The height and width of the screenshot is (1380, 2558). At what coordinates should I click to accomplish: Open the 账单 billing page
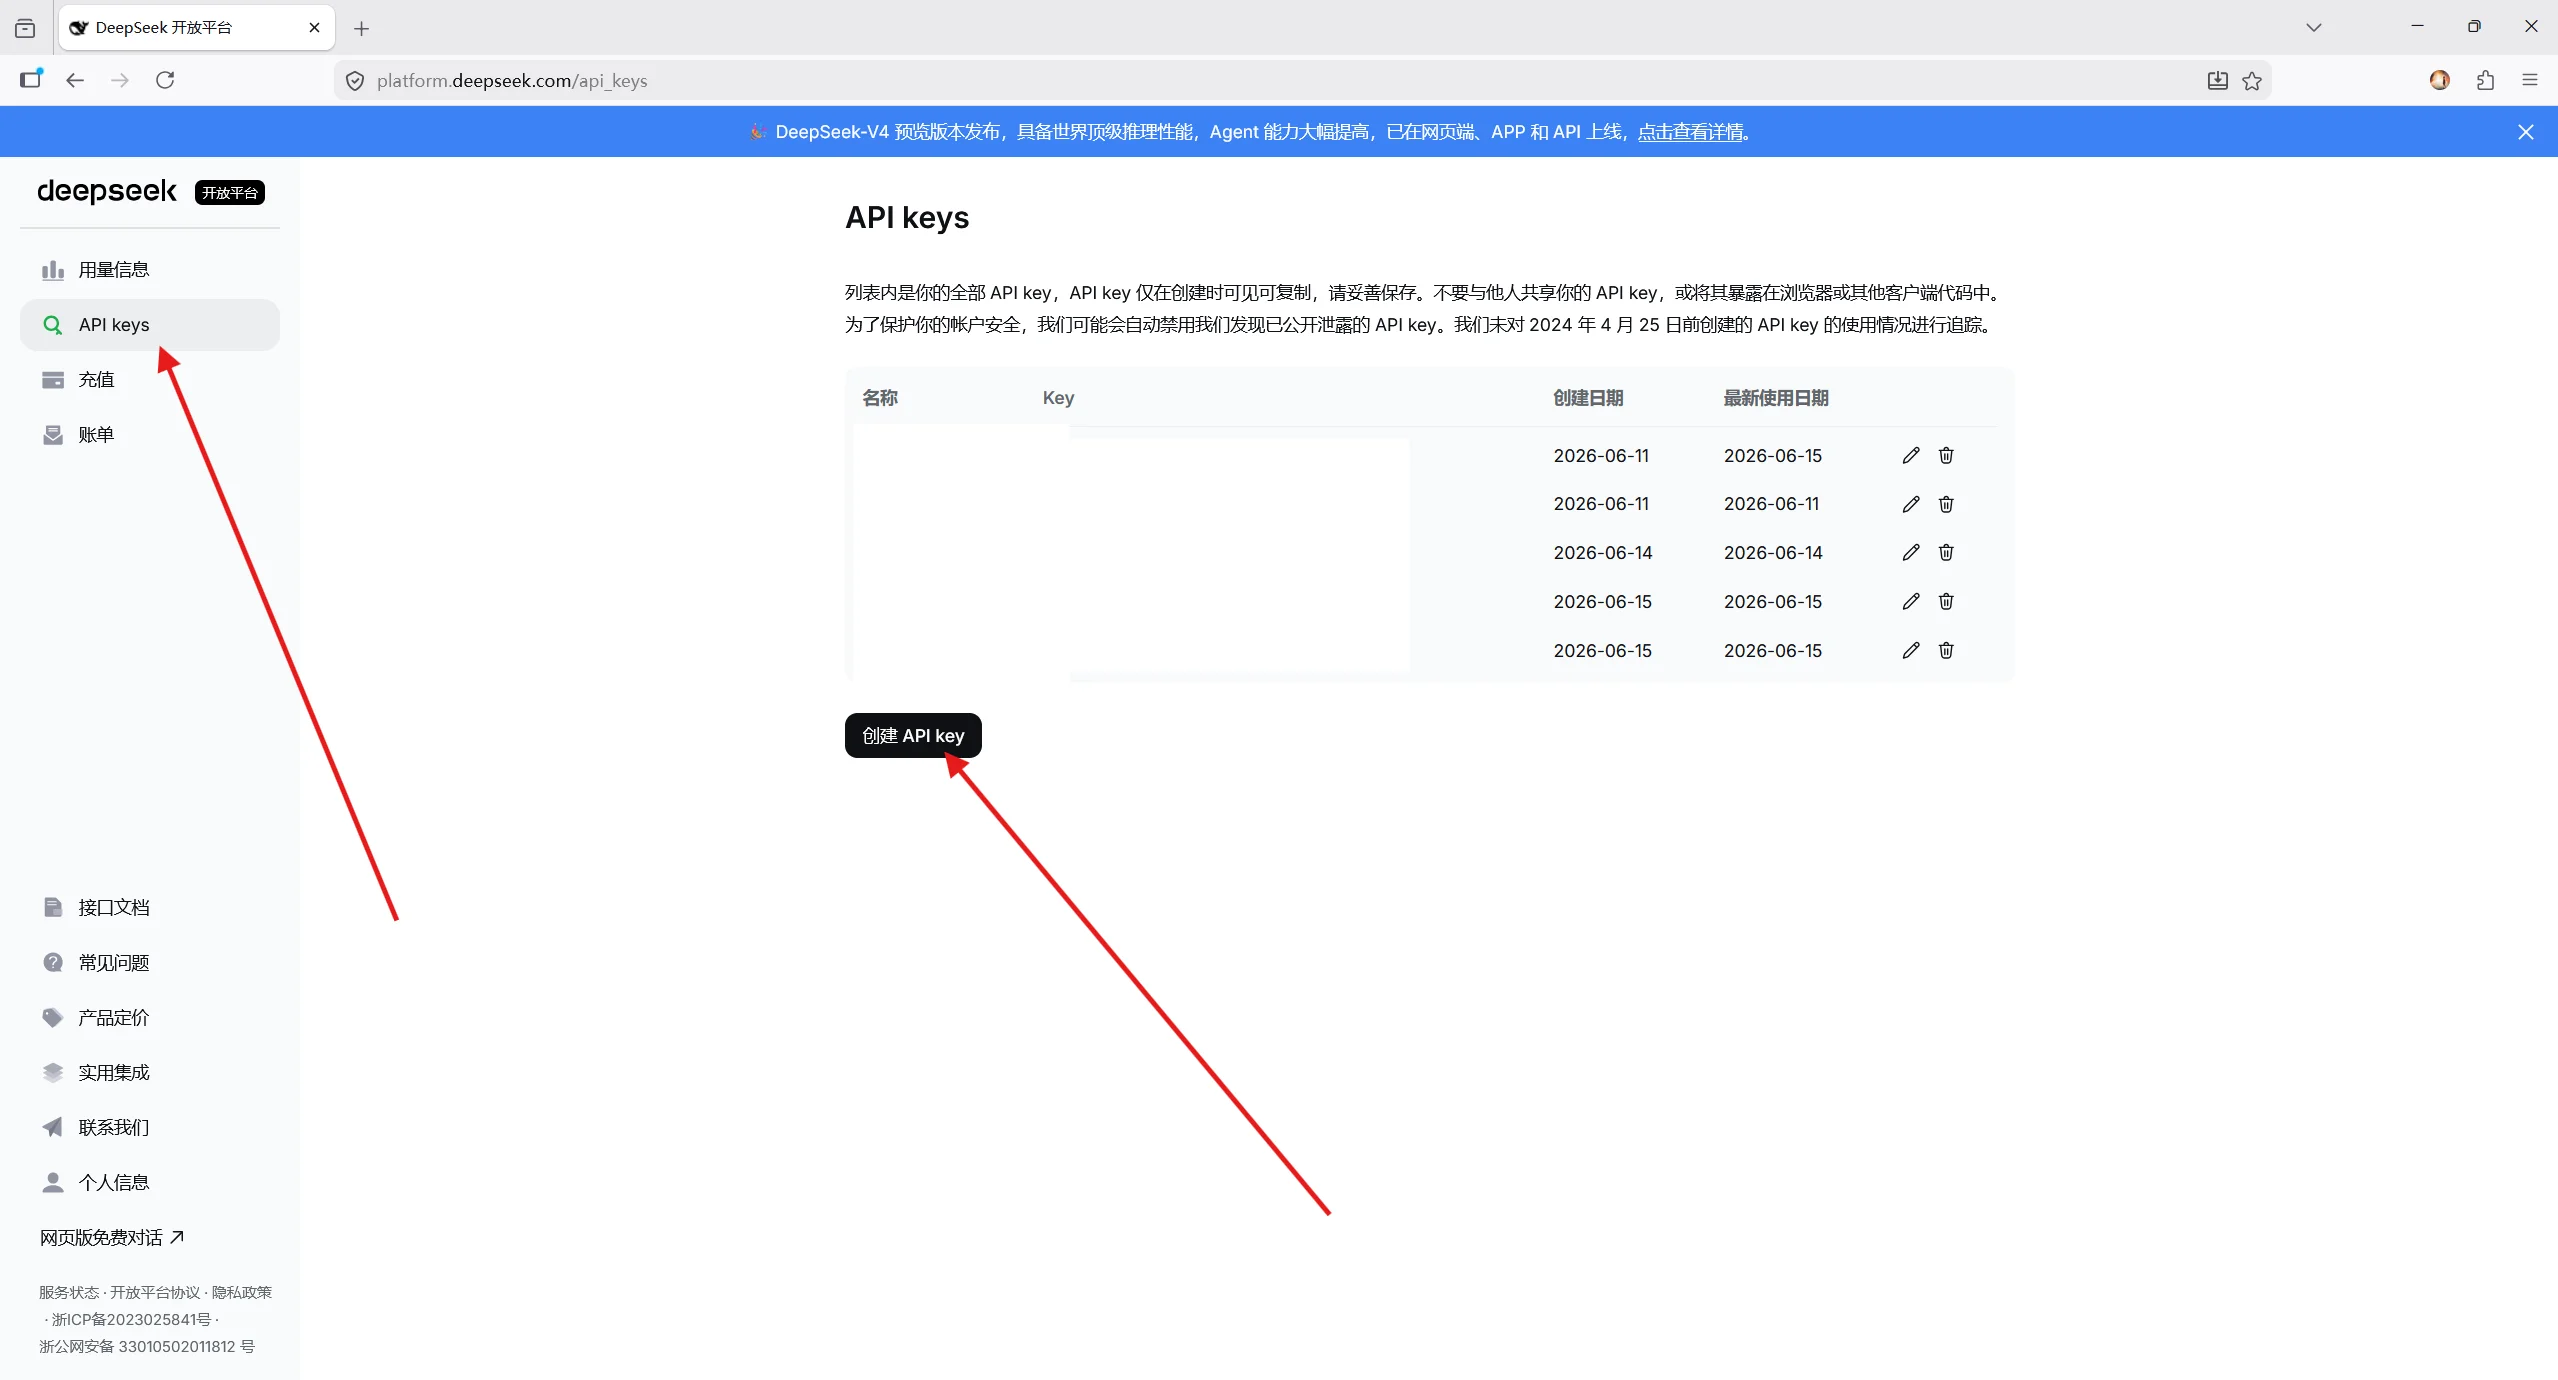150,435
